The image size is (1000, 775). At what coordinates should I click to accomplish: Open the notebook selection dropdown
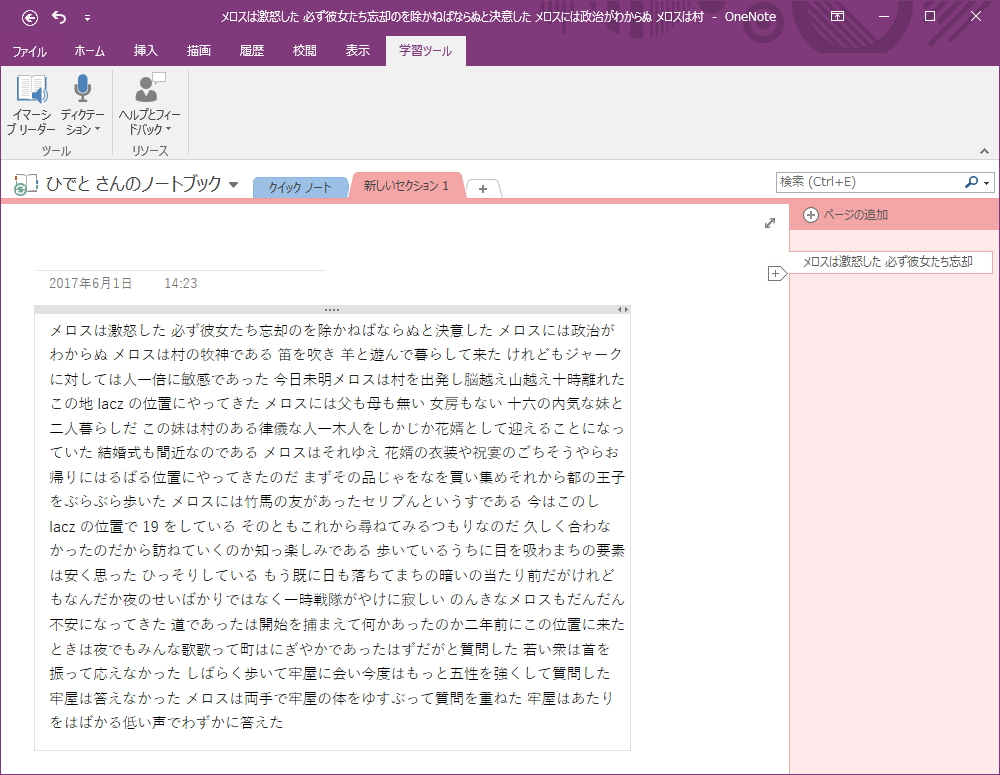(x=234, y=186)
